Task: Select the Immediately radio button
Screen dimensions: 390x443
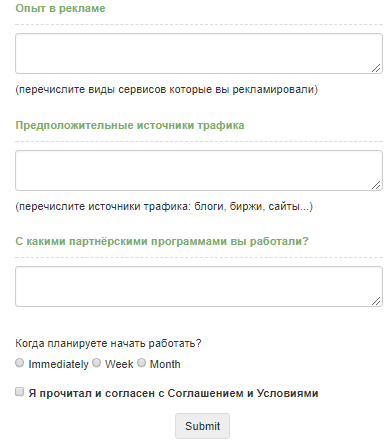Action: pos(20,363)
